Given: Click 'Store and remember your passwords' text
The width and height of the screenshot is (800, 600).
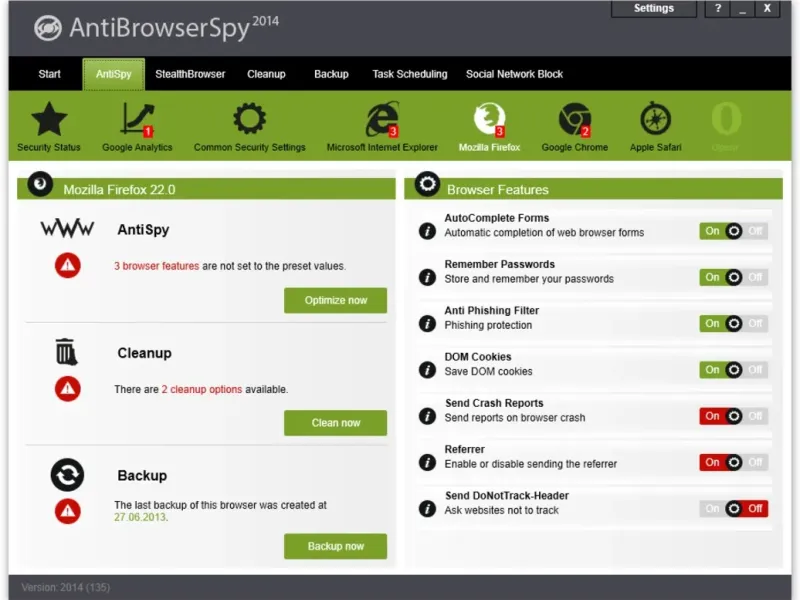Looking at the screenshot, I should tap(529, 279).
